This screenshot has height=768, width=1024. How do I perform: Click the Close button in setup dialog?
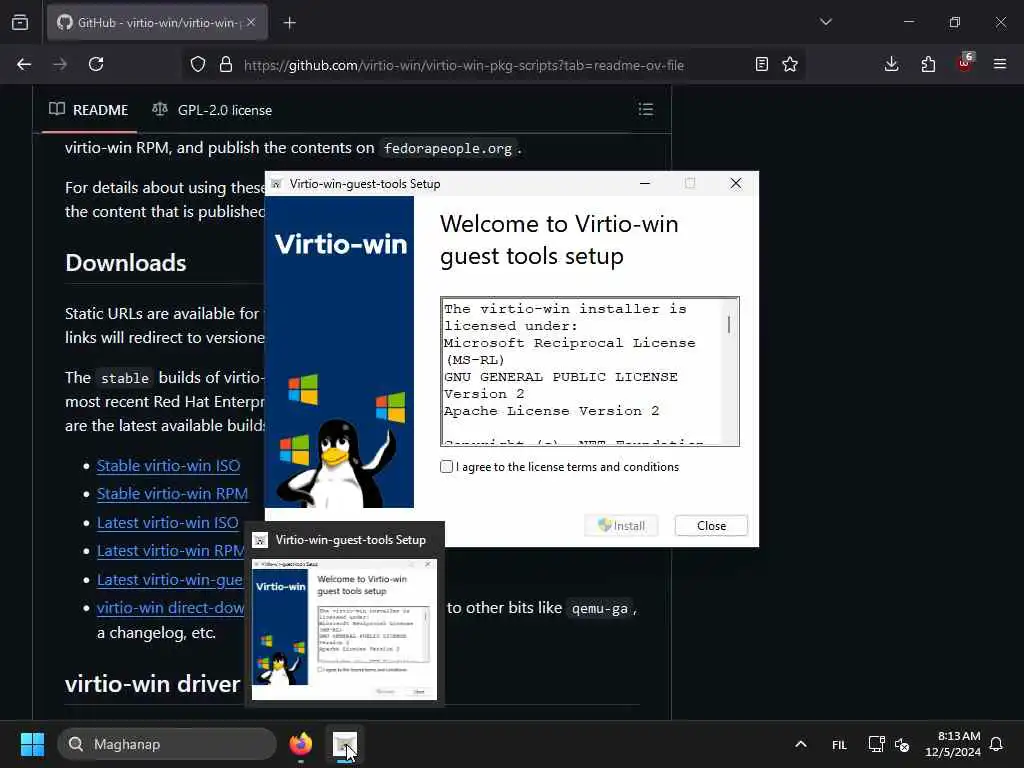(711, 526)
